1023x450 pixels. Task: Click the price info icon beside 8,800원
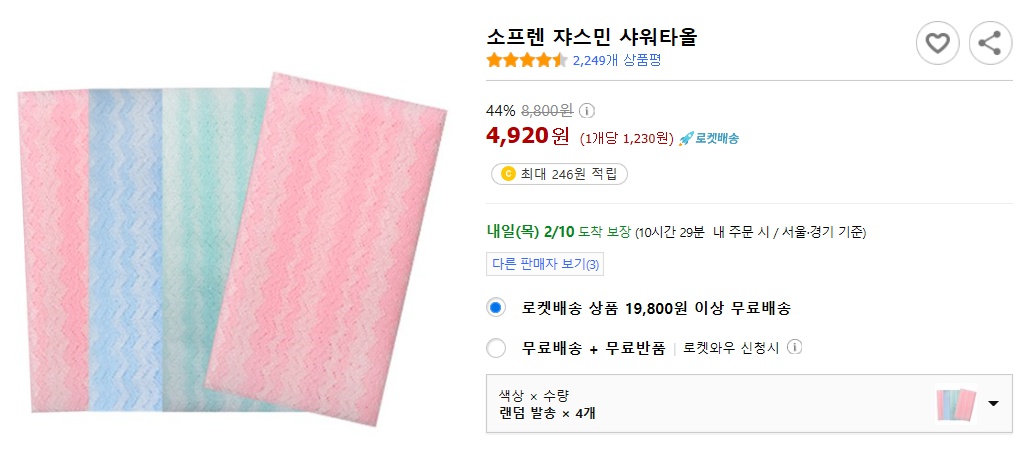(x=587, y=110)
